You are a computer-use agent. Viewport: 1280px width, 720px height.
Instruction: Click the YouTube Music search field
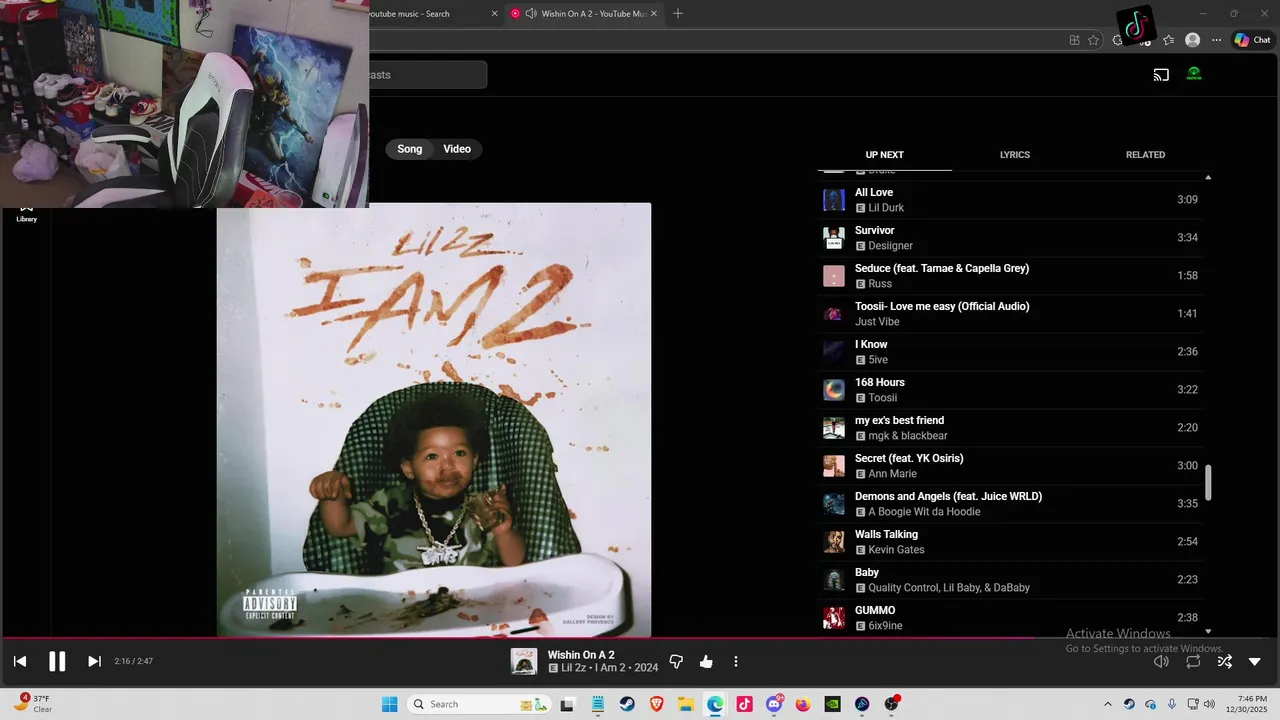coord(427,75)
